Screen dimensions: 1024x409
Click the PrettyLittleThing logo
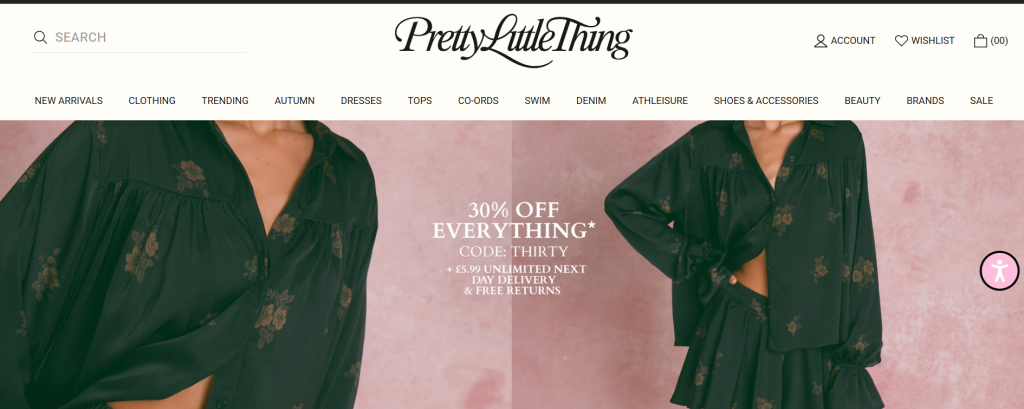tap(513, 40)
